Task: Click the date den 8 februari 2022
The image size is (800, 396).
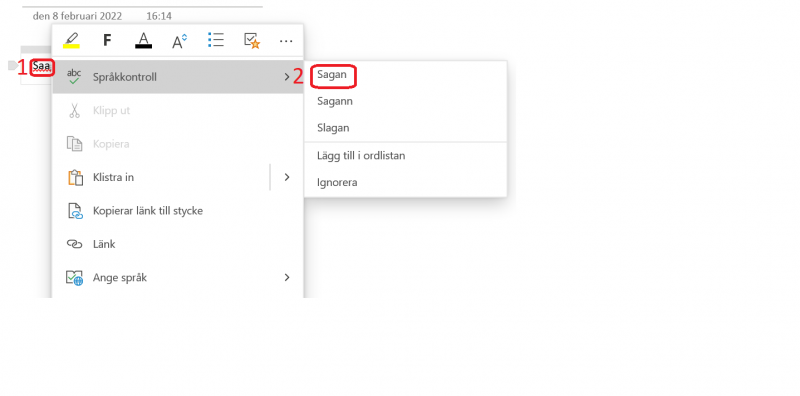Action: (77, 16)
